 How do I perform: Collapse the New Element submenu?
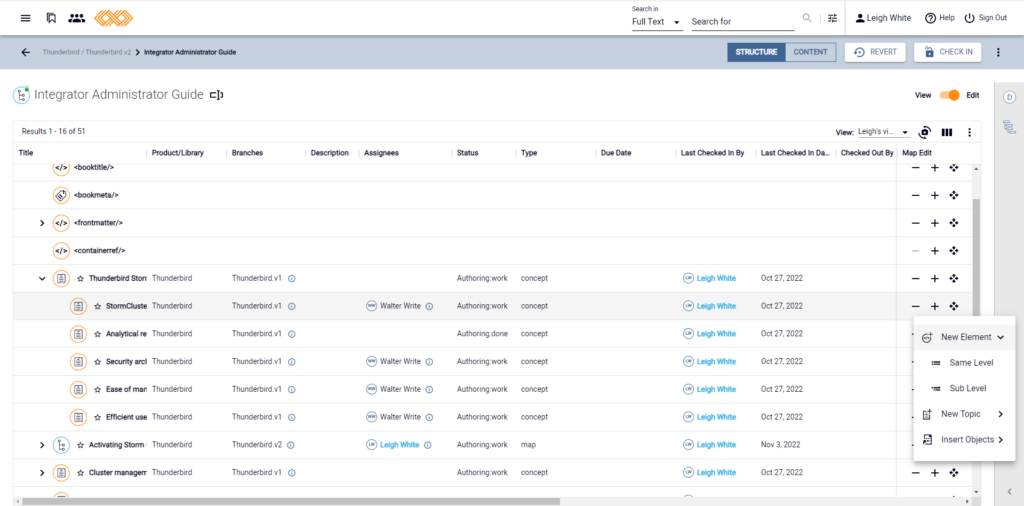pos(965,338)
